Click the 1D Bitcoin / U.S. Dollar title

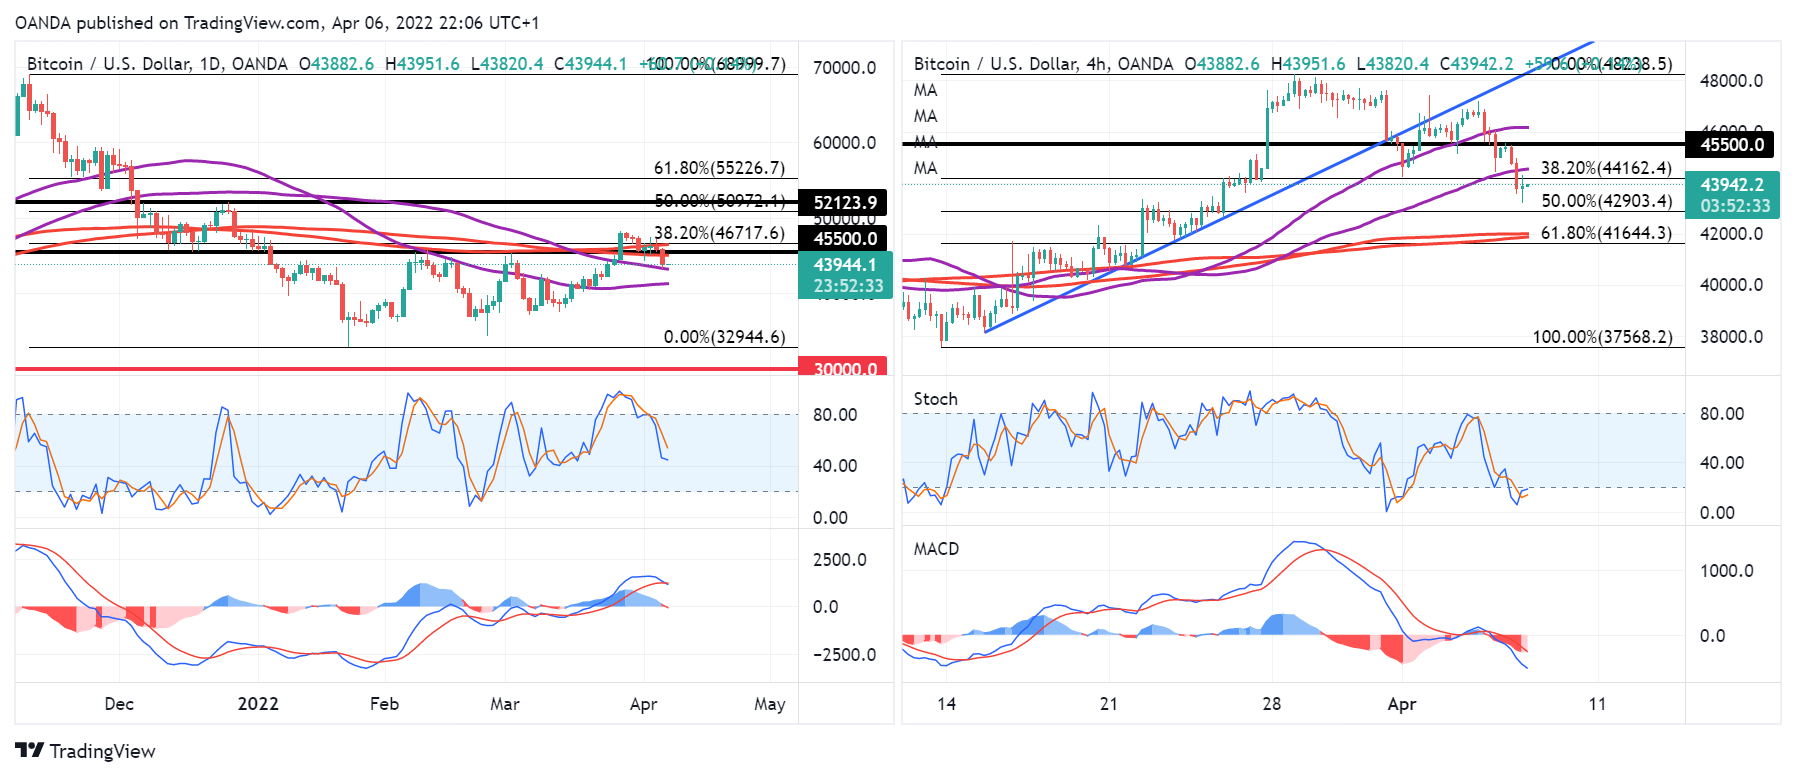click(157, 64)
